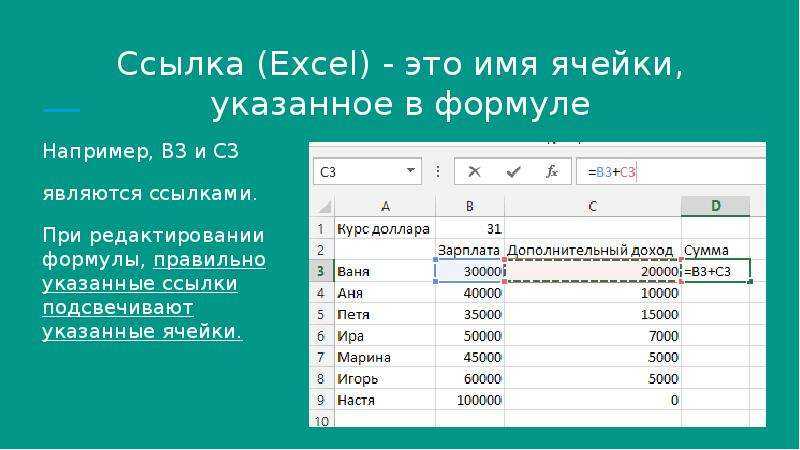
Task: Click the name cell 'Аня'
Action: [385, 293]
